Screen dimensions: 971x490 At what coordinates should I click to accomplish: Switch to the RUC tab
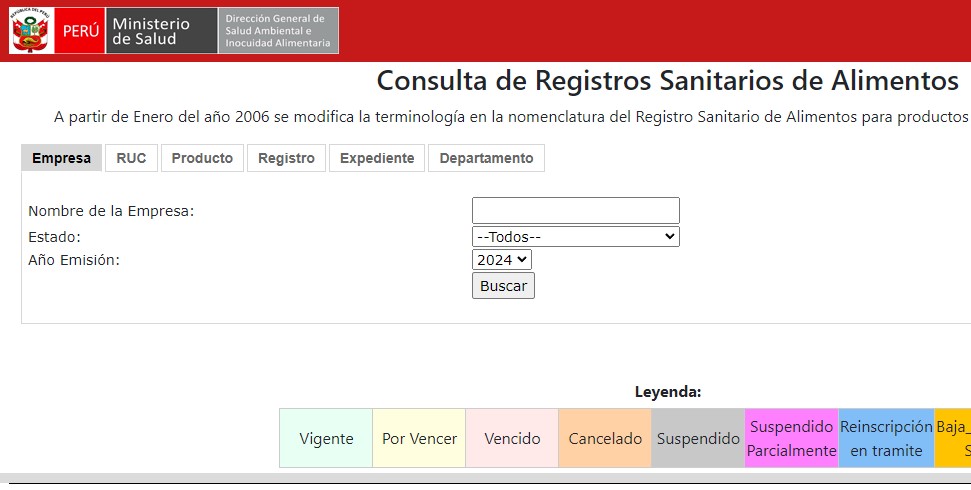(131, 158)
